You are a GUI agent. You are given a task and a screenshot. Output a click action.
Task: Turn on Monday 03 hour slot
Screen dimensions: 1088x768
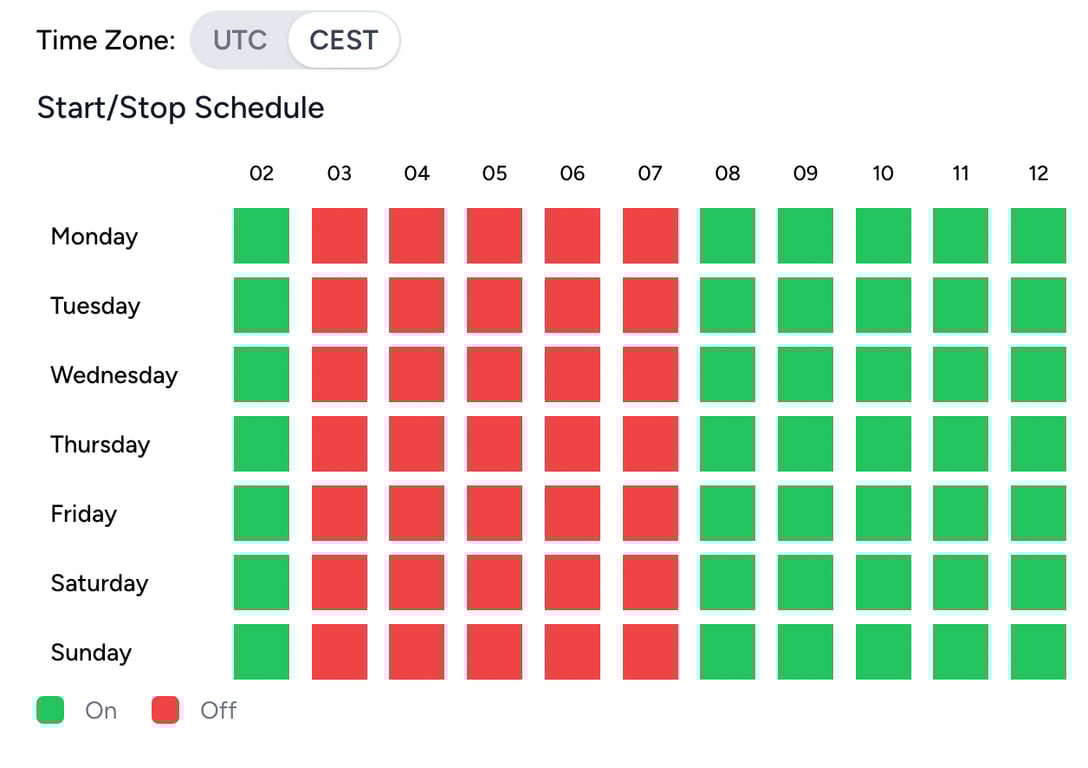pyautogui.click(x=339, y=236)
